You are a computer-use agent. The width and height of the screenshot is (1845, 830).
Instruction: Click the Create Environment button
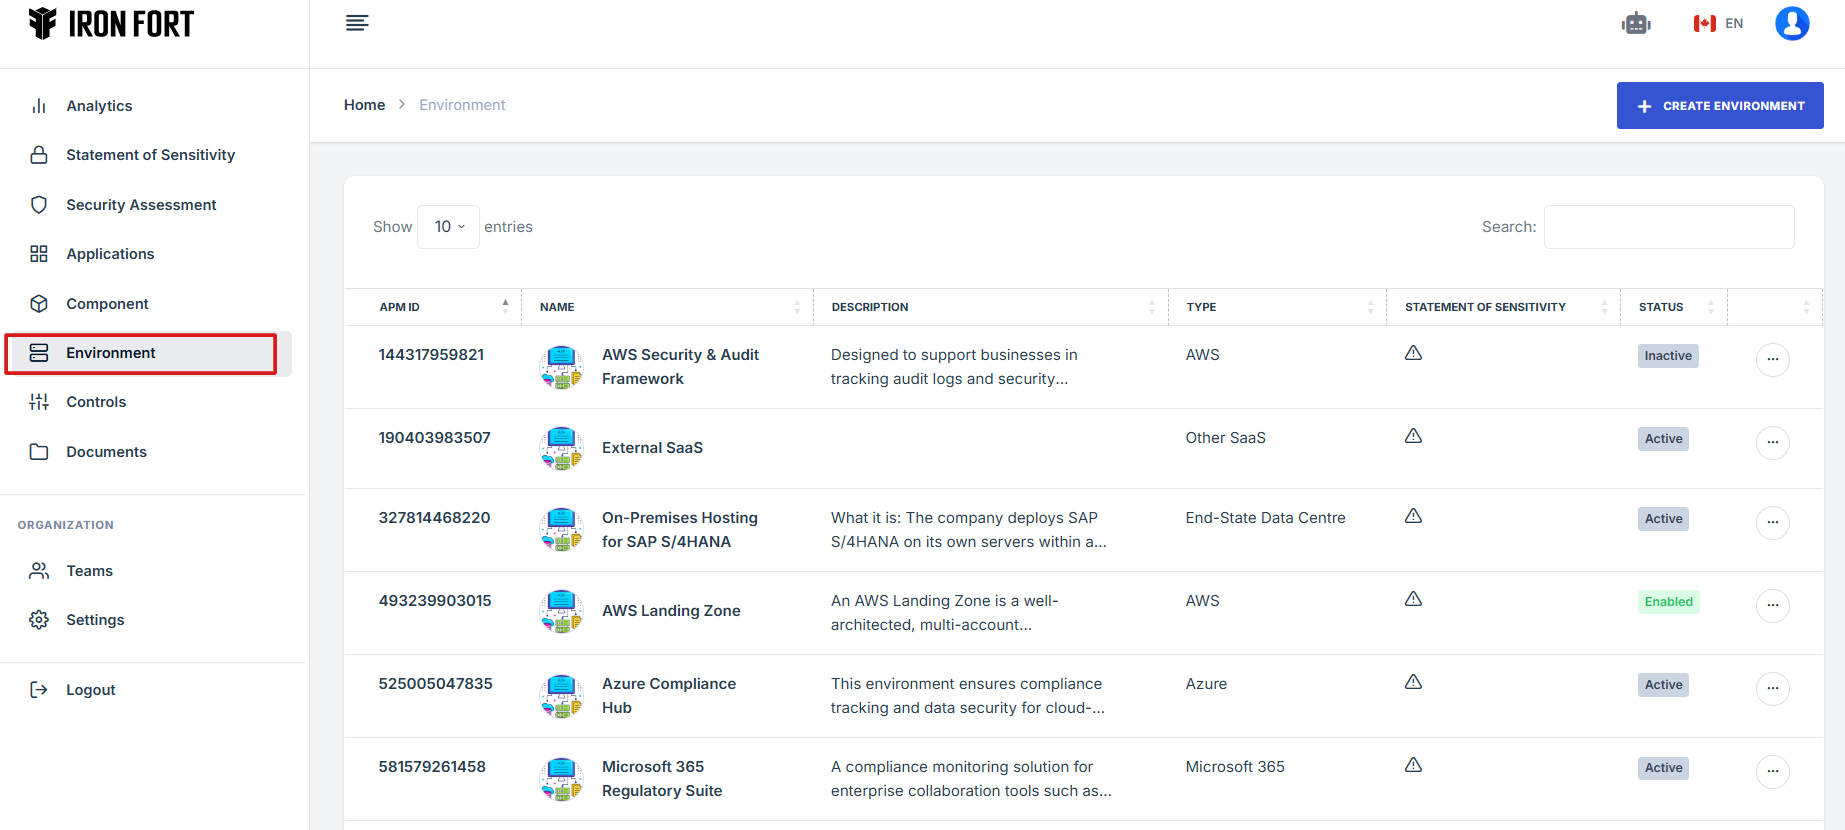point(1719,106)
